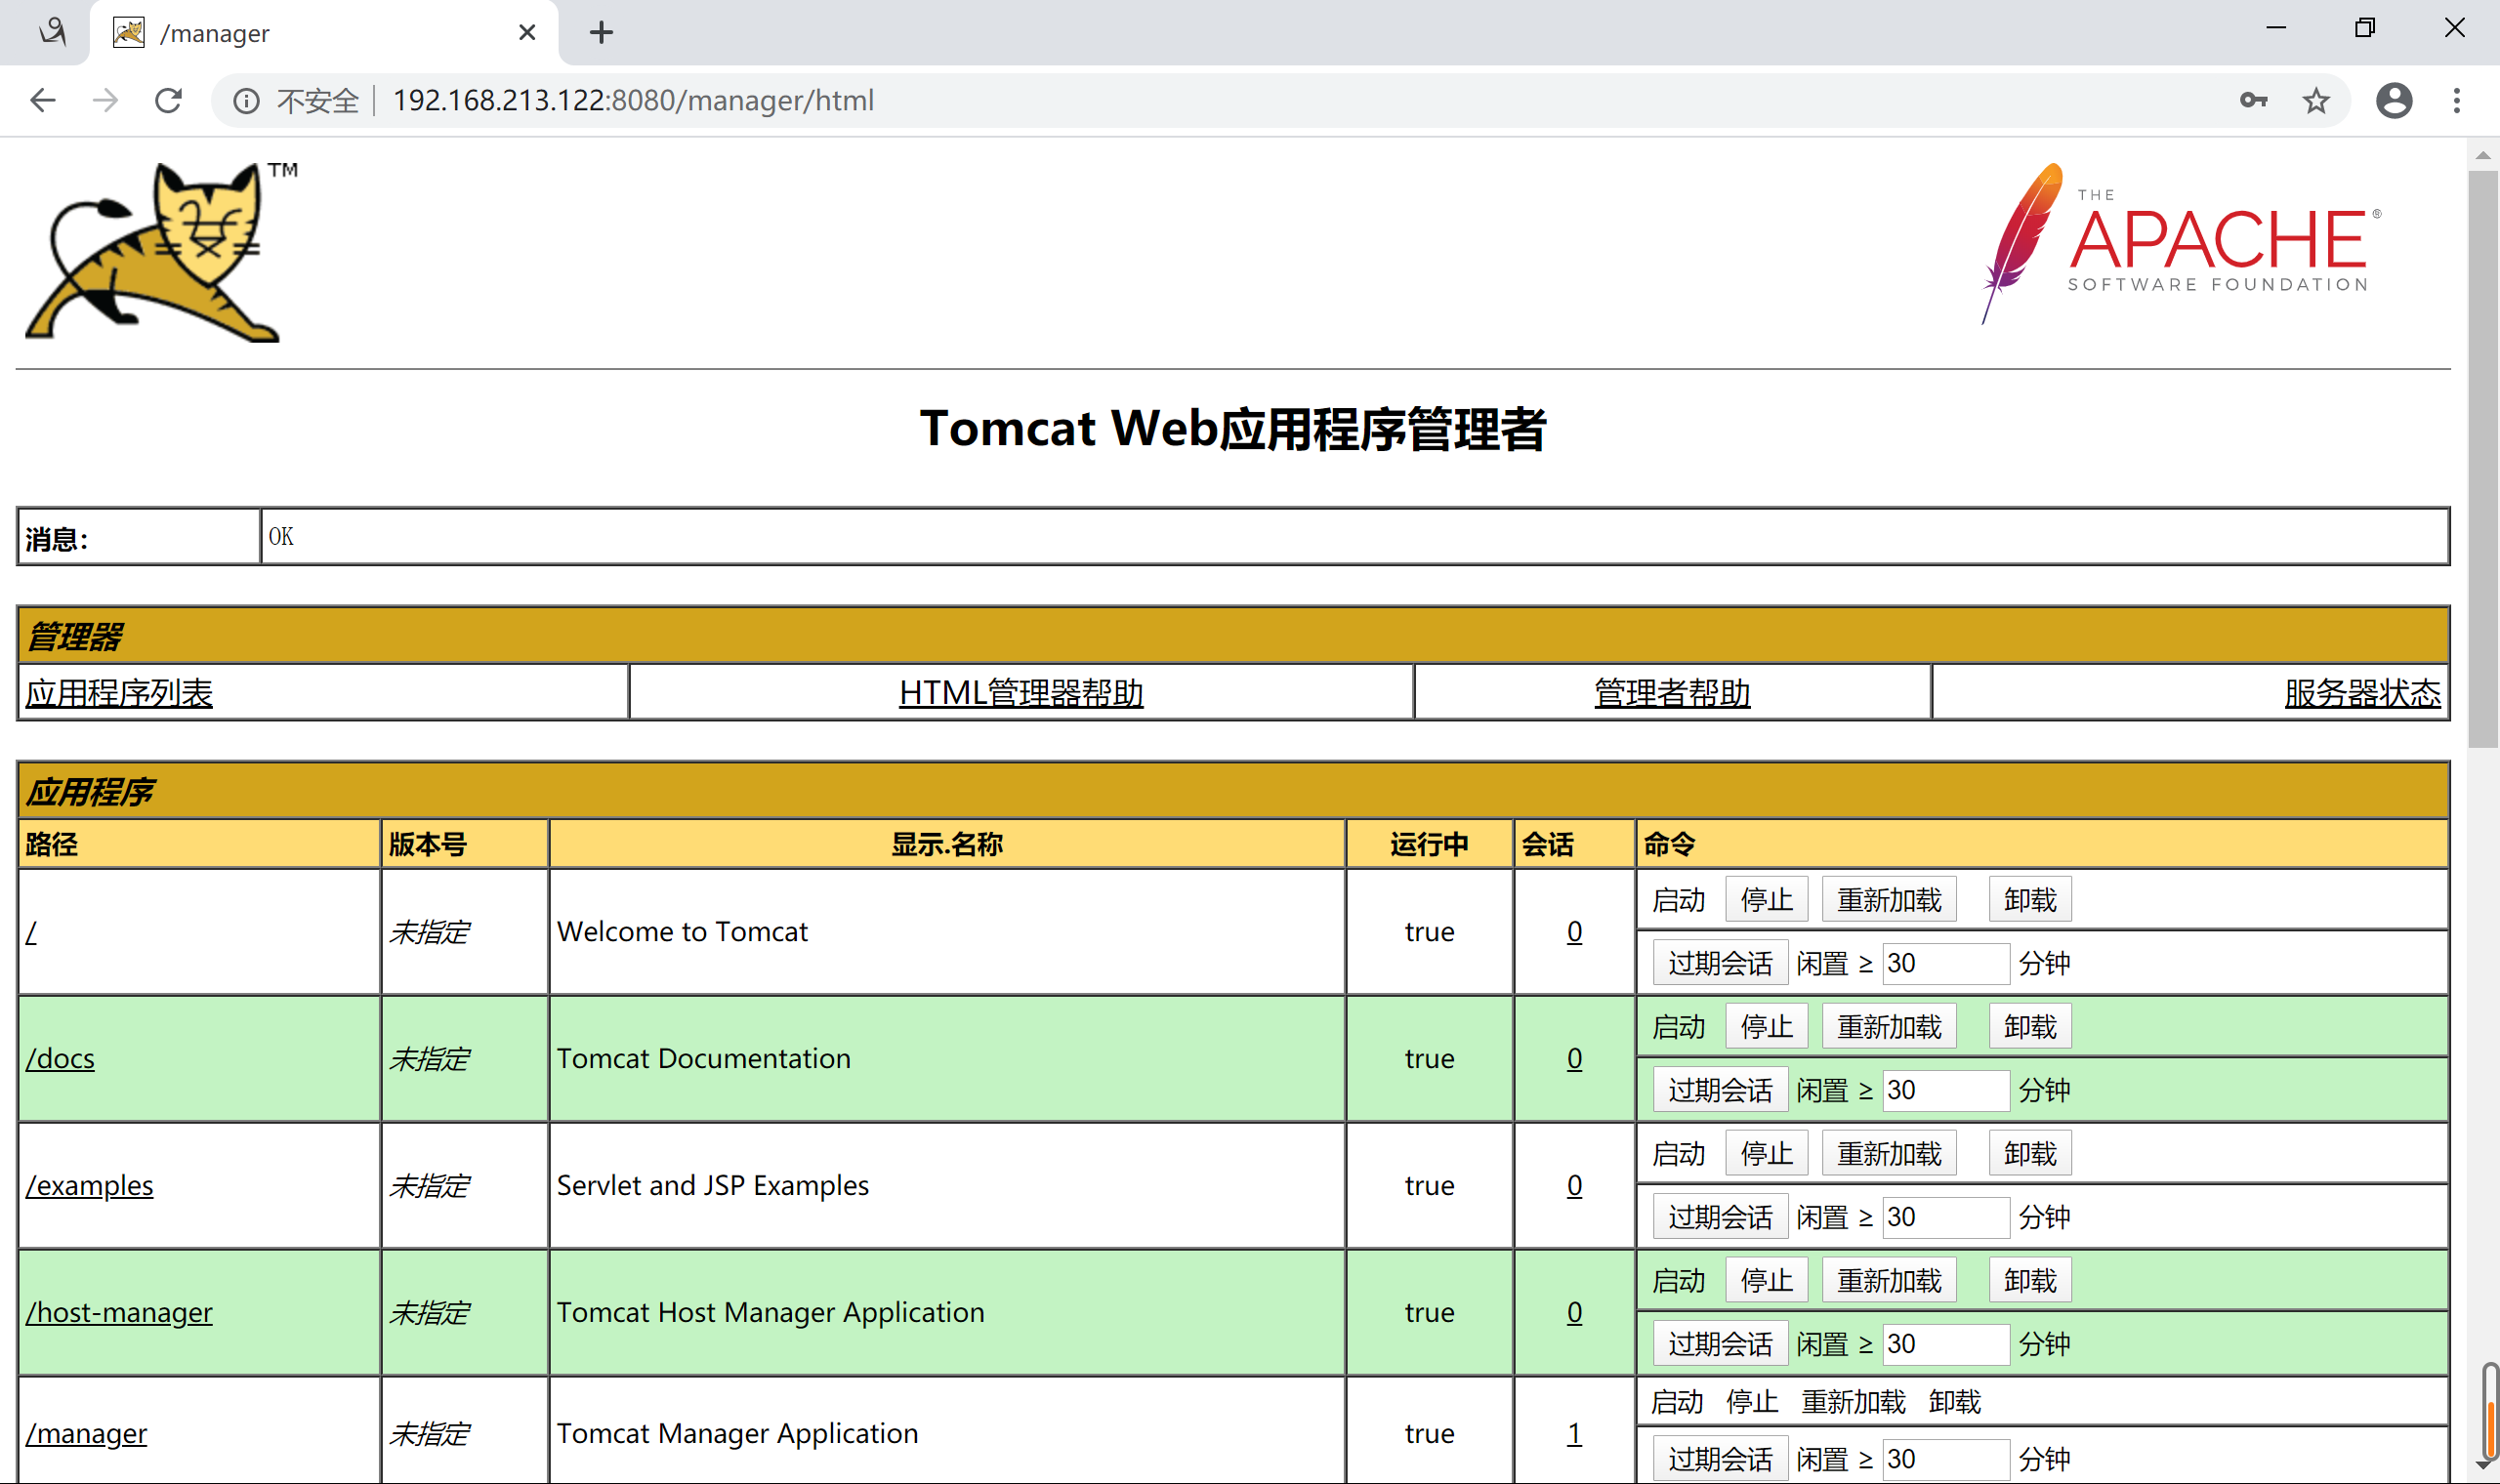Click session count for Welcome to Tomcat
The width and height of the screenshot is (2500, 1484).
tap(1574, 932)
